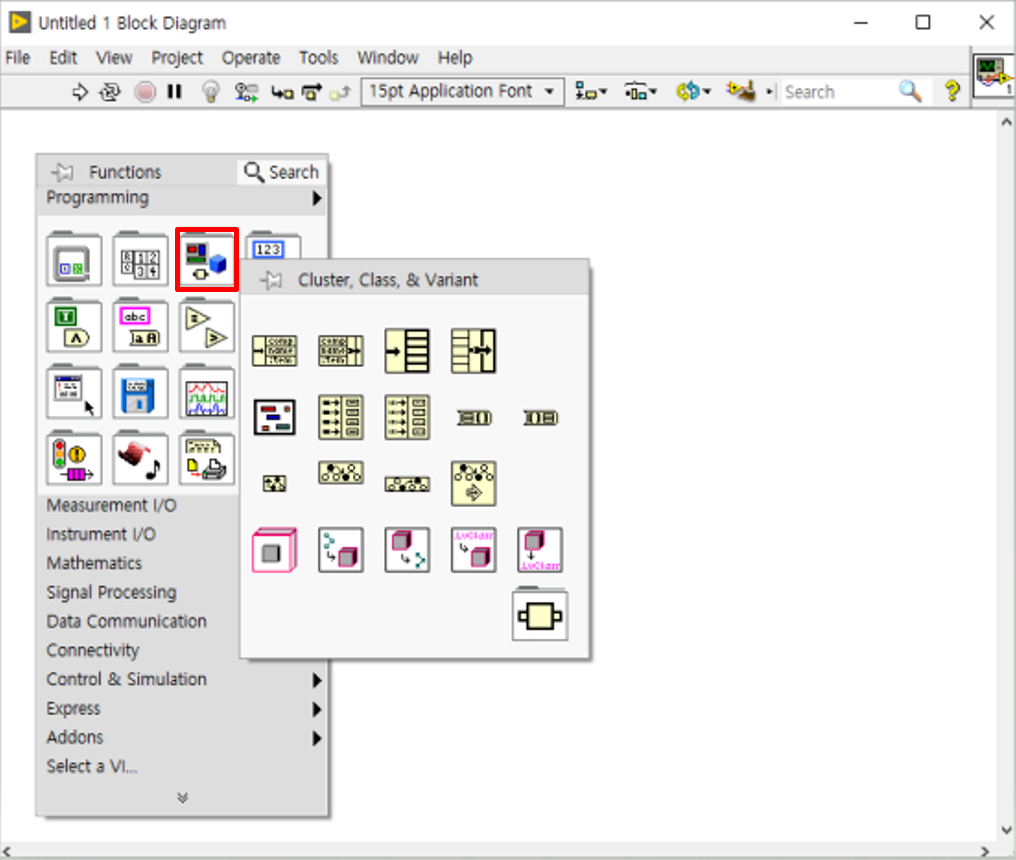1016x860 pixels.
Task: Expand the Express category
Action: (x=182, y=708)
